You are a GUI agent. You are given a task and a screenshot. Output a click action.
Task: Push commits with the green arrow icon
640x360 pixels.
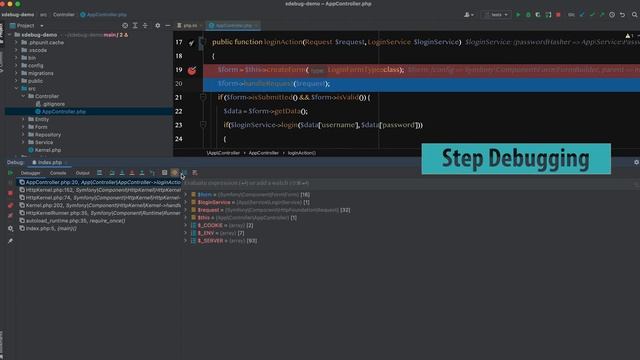602,15
